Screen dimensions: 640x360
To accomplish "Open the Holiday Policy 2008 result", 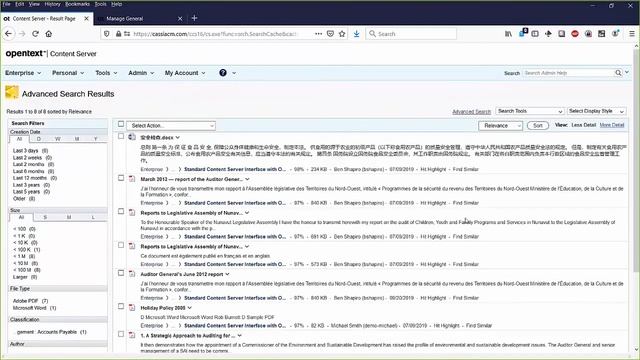I will (163, 308).
